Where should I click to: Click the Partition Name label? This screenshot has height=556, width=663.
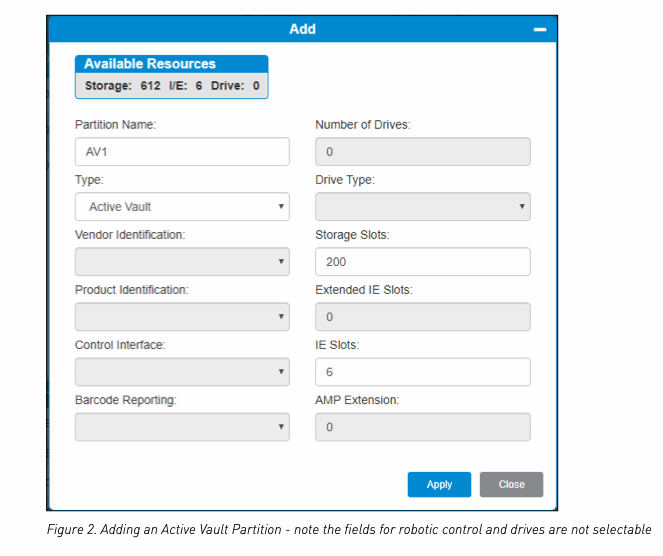point(116,125)
